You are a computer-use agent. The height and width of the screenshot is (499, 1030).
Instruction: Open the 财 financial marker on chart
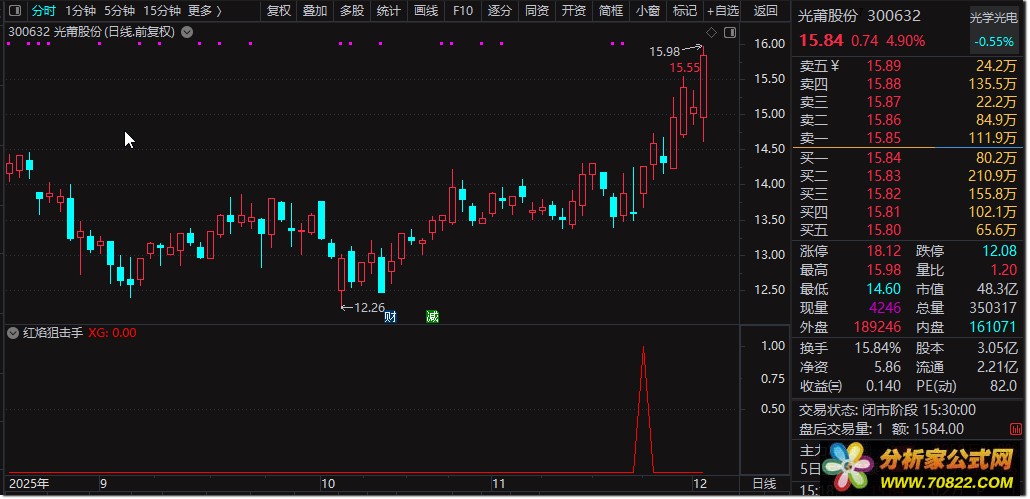[x=390, y=316]
